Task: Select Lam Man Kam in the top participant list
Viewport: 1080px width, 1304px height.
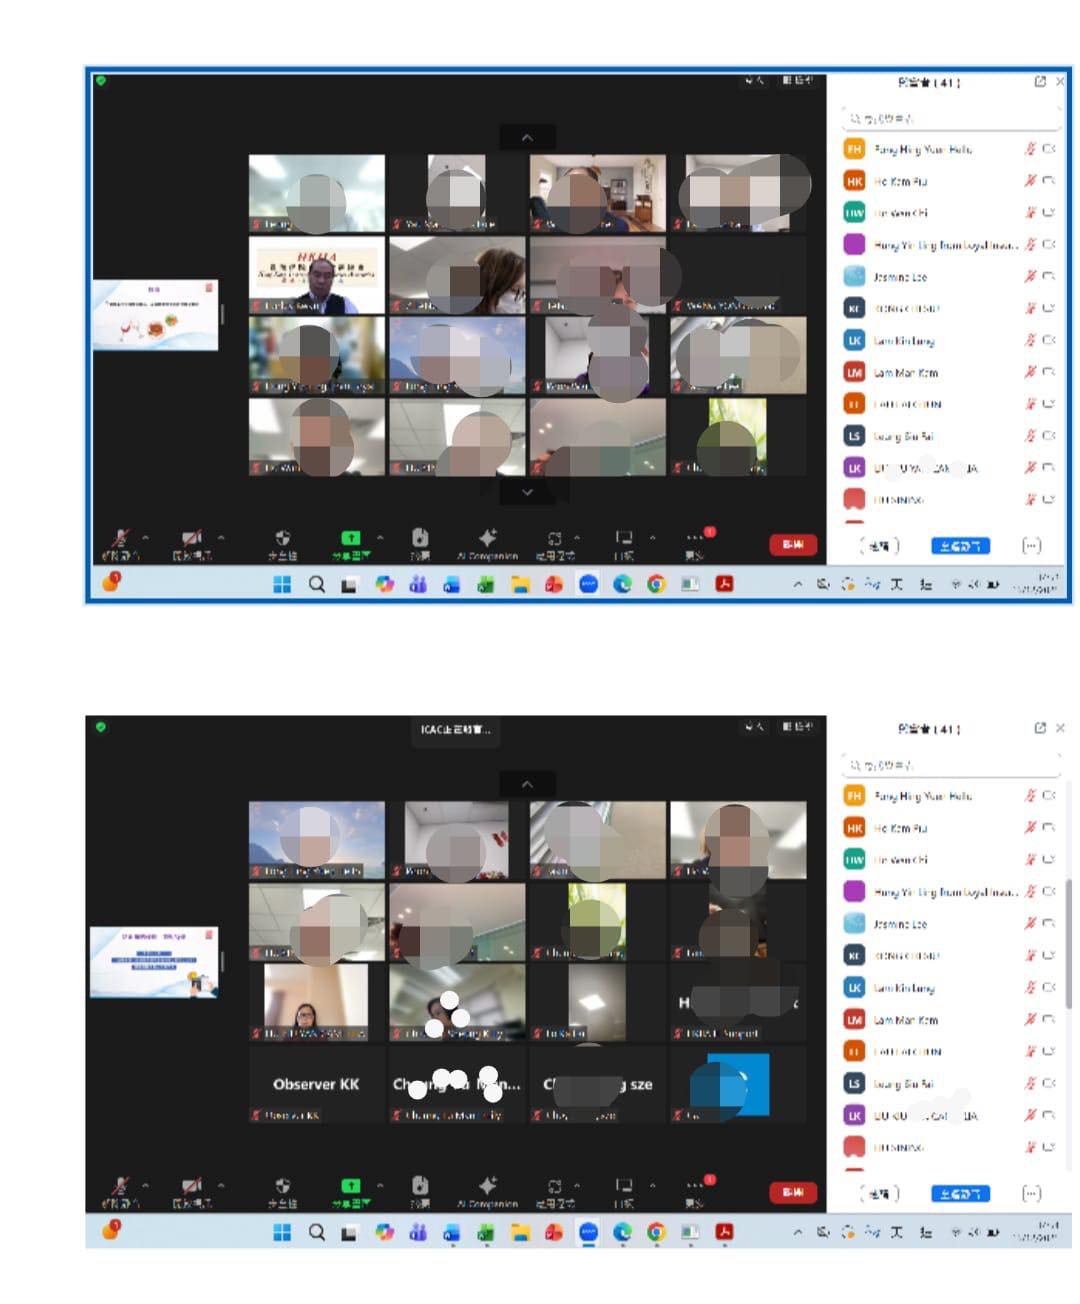Action: tap(906, 373)
